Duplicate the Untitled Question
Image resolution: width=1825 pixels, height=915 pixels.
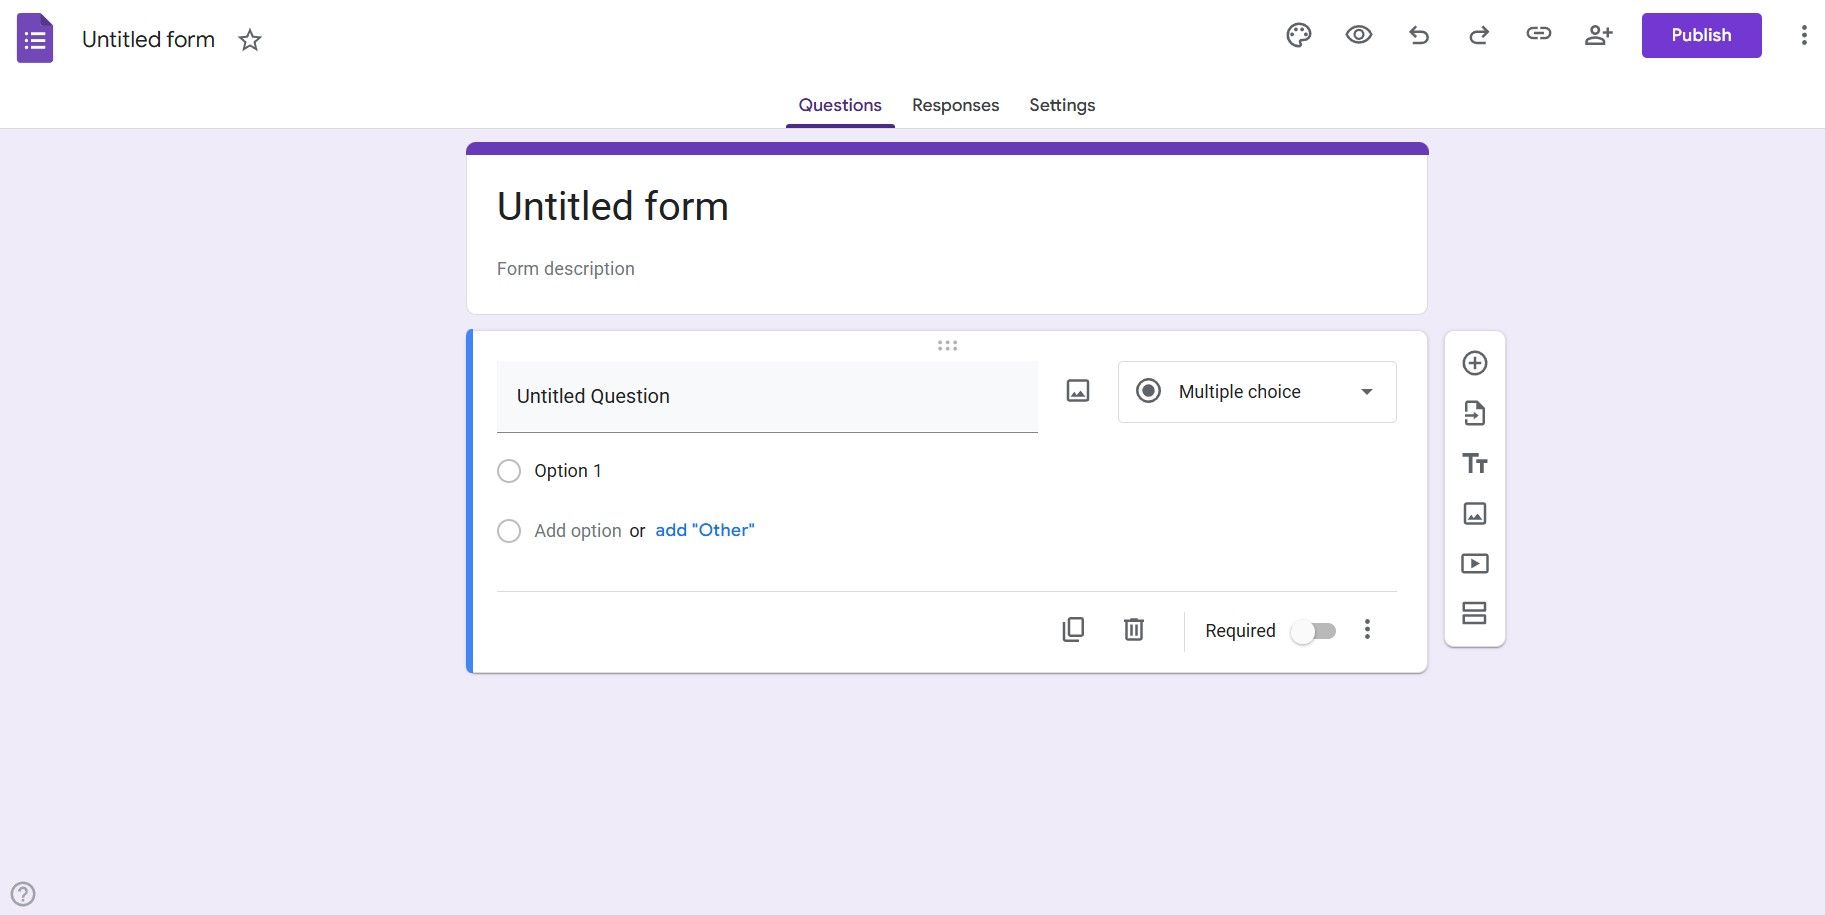(x=1072, y=629)
